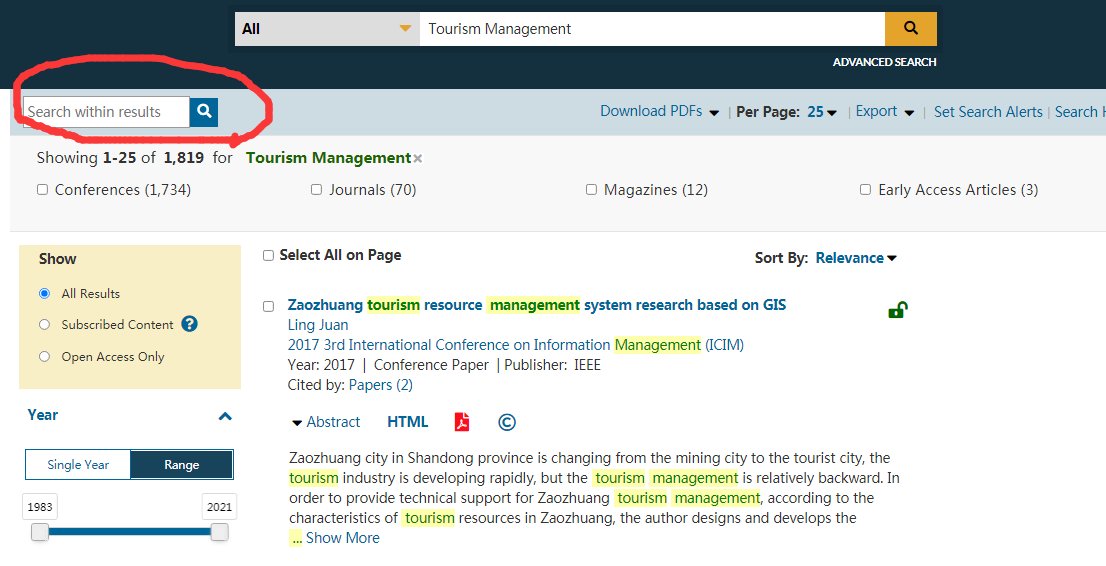Click the green open-access padlock icon
Screen dimensions: 1106x566
tap(896, 310)
